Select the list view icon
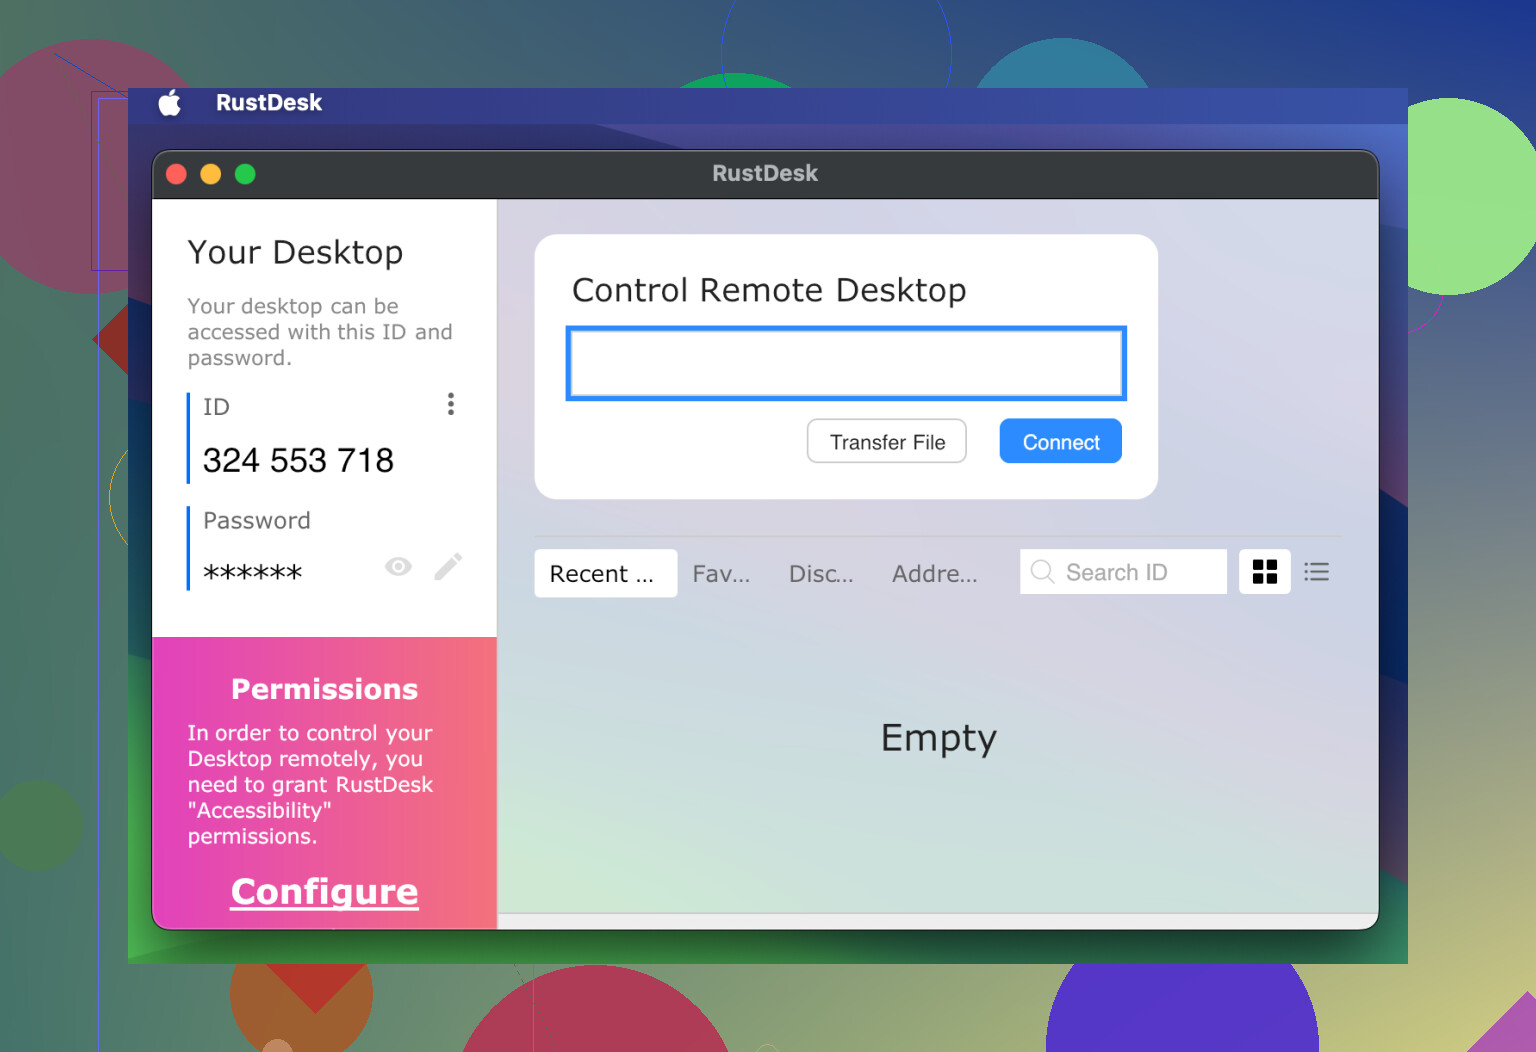Image resolution: width=1536 pixels, height=1052 pixels. tap(1317, 572)
